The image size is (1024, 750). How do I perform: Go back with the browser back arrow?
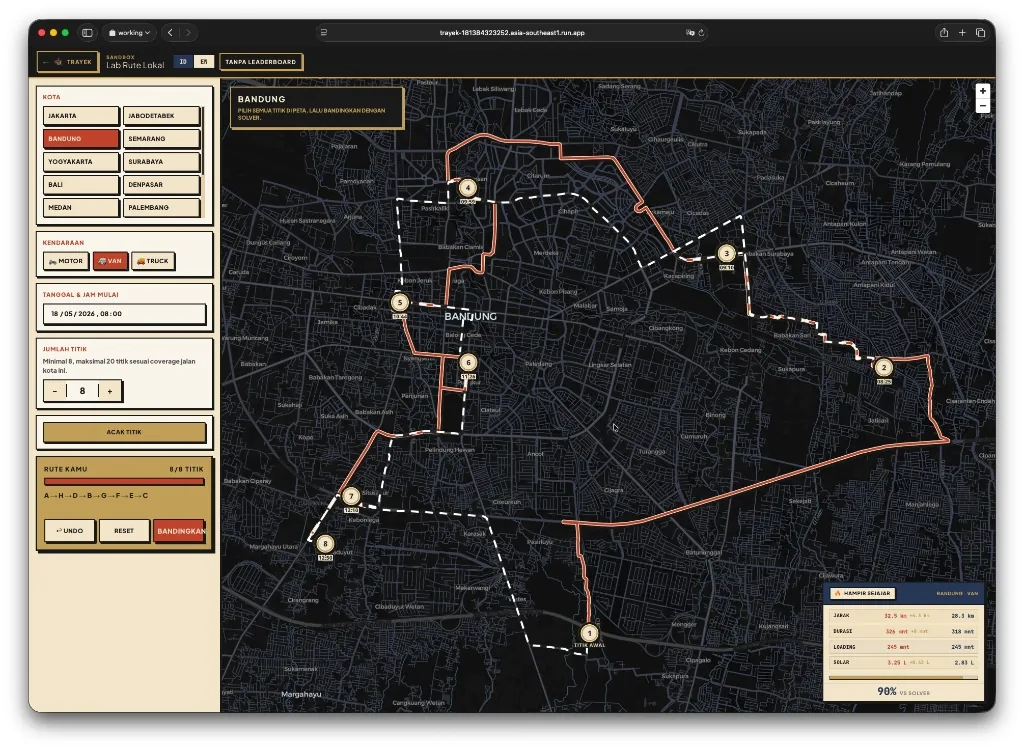pyautogui.click(x=170, y=33)
